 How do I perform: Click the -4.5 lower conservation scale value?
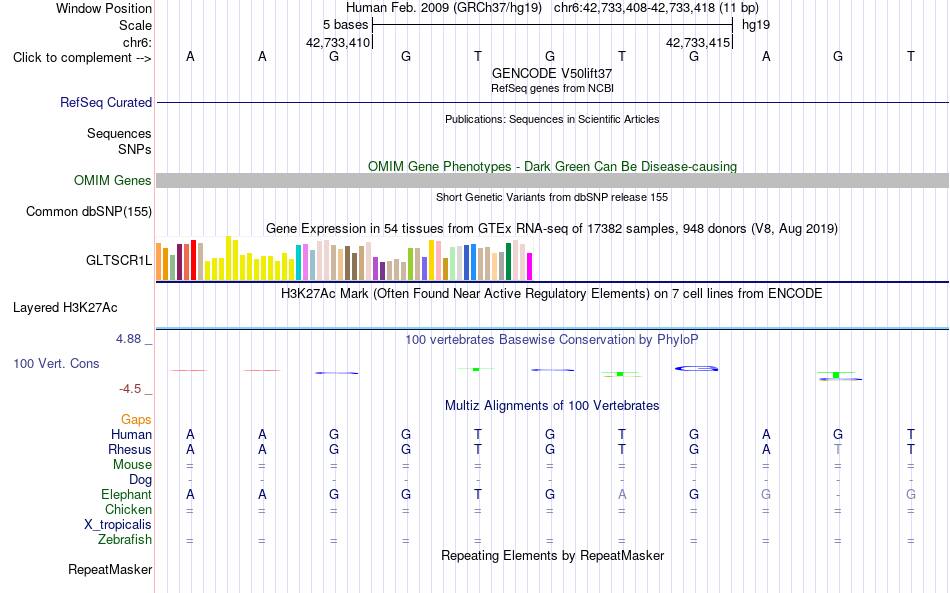(130, 389)
